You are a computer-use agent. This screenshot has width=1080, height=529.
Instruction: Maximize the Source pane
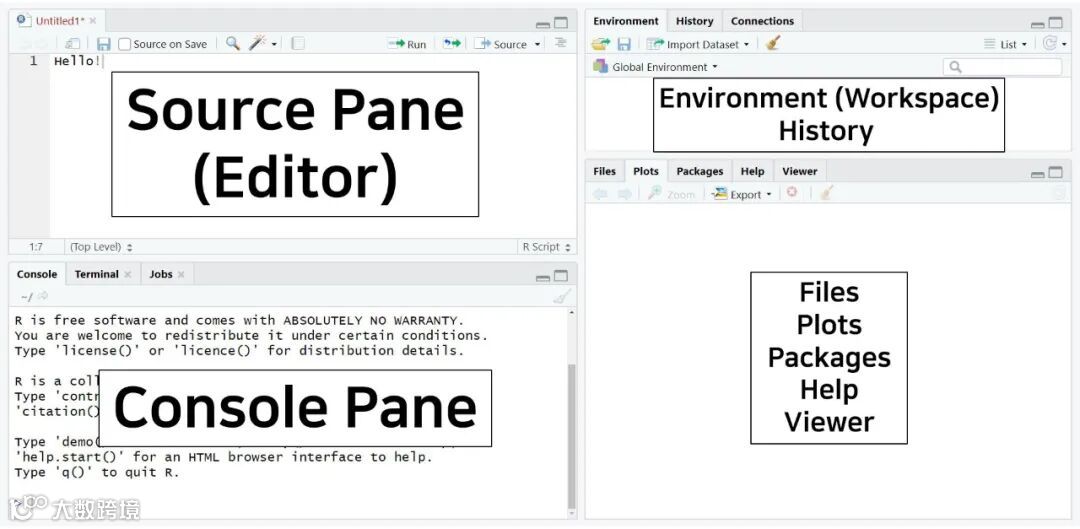(561, 23)
